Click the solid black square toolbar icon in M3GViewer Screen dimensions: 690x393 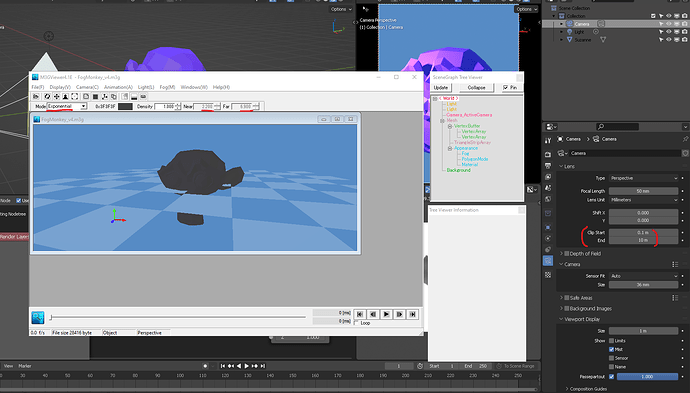point(95,96)
